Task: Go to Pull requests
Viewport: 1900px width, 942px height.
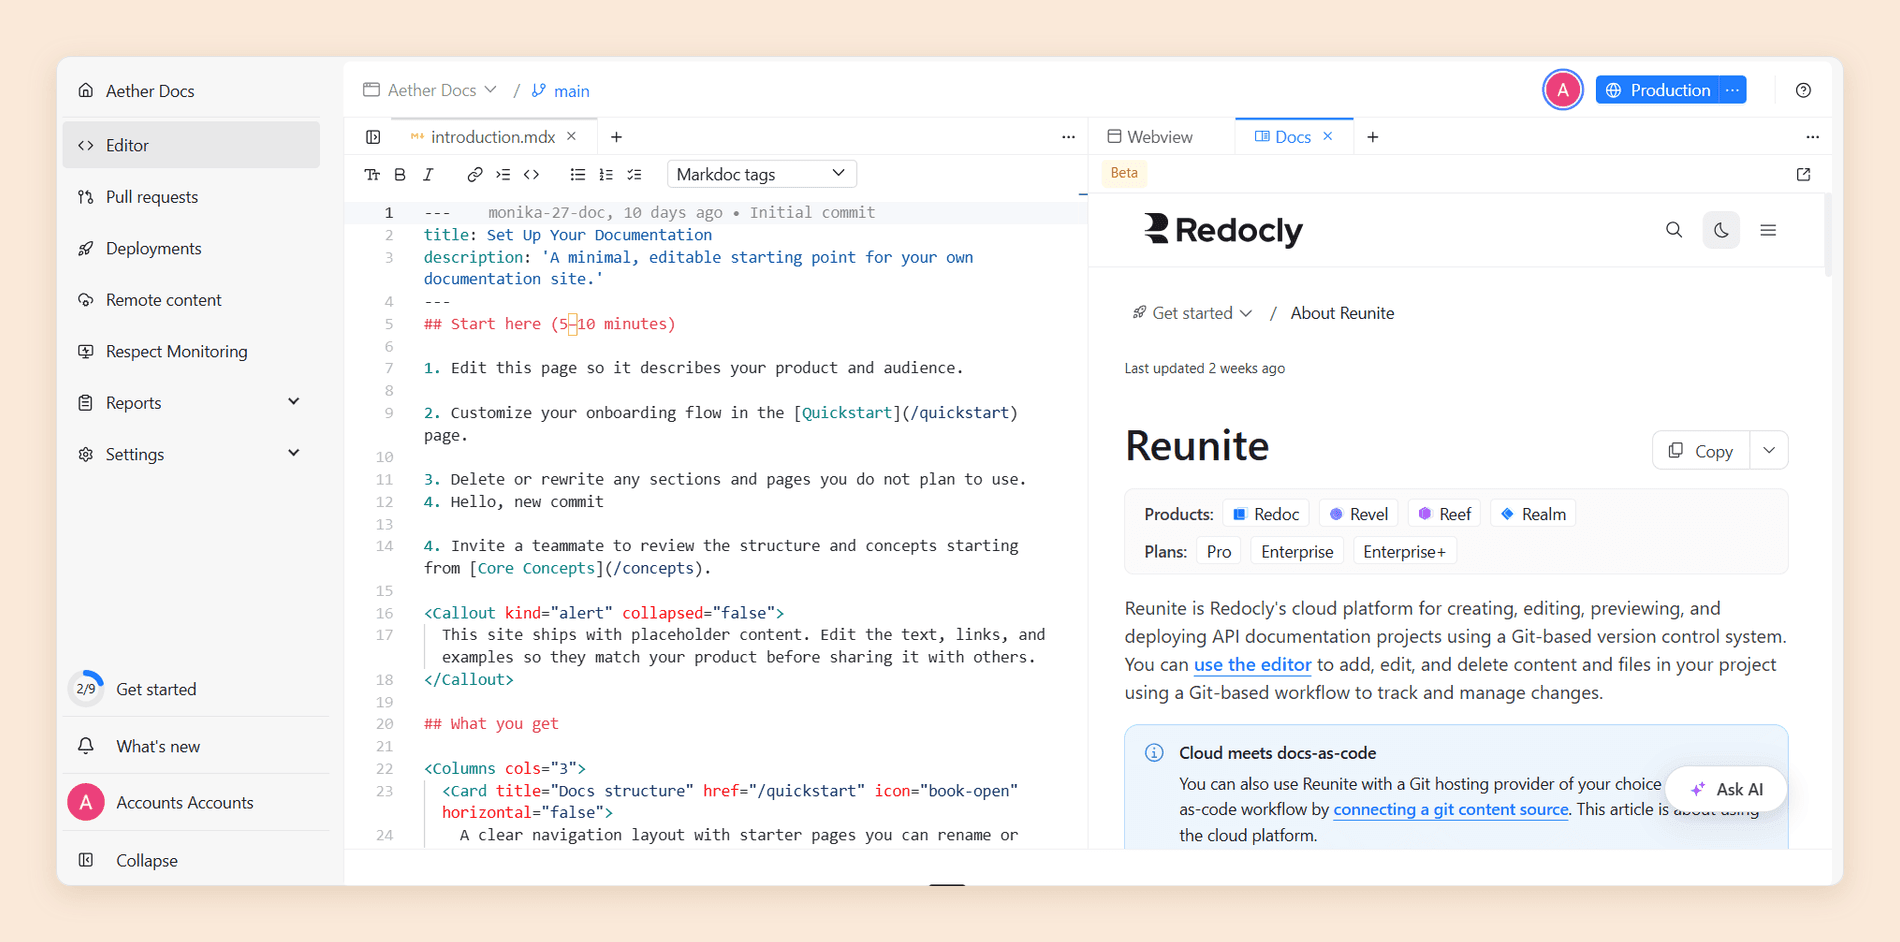Action: point(191,197)
